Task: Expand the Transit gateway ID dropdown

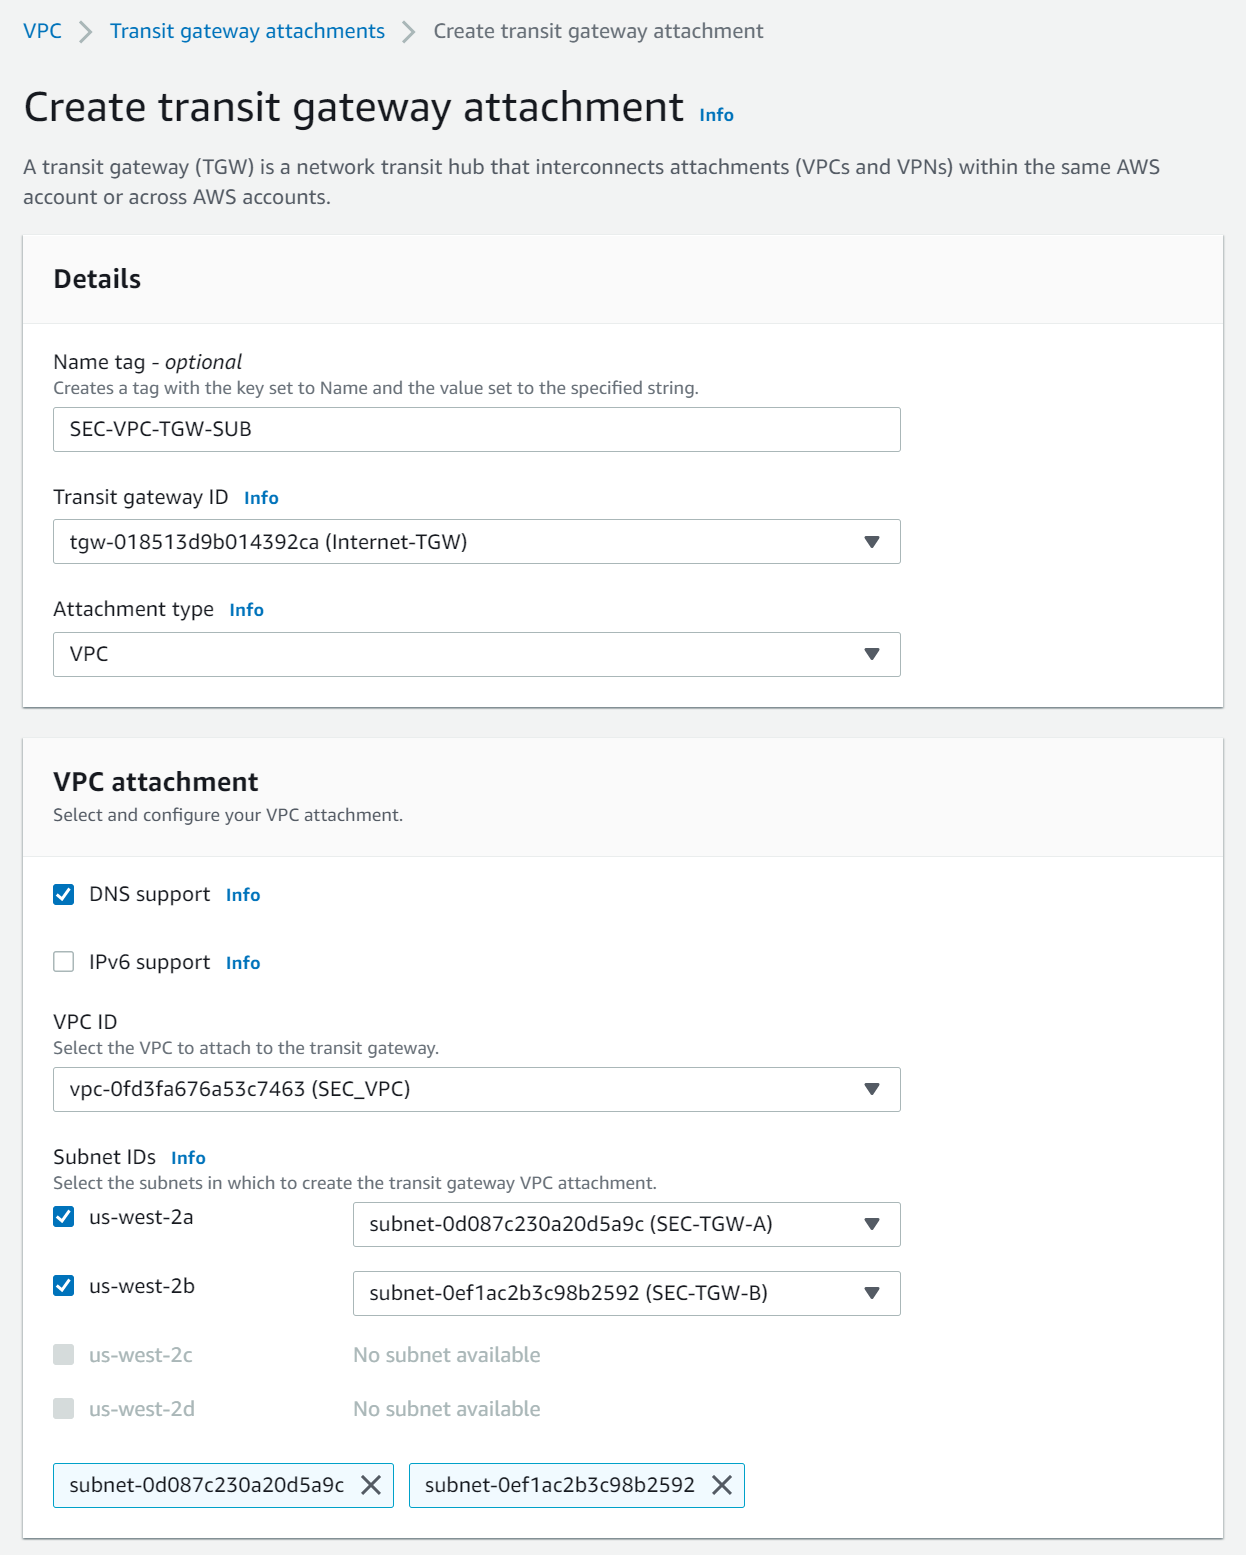Action: (476, 542)
